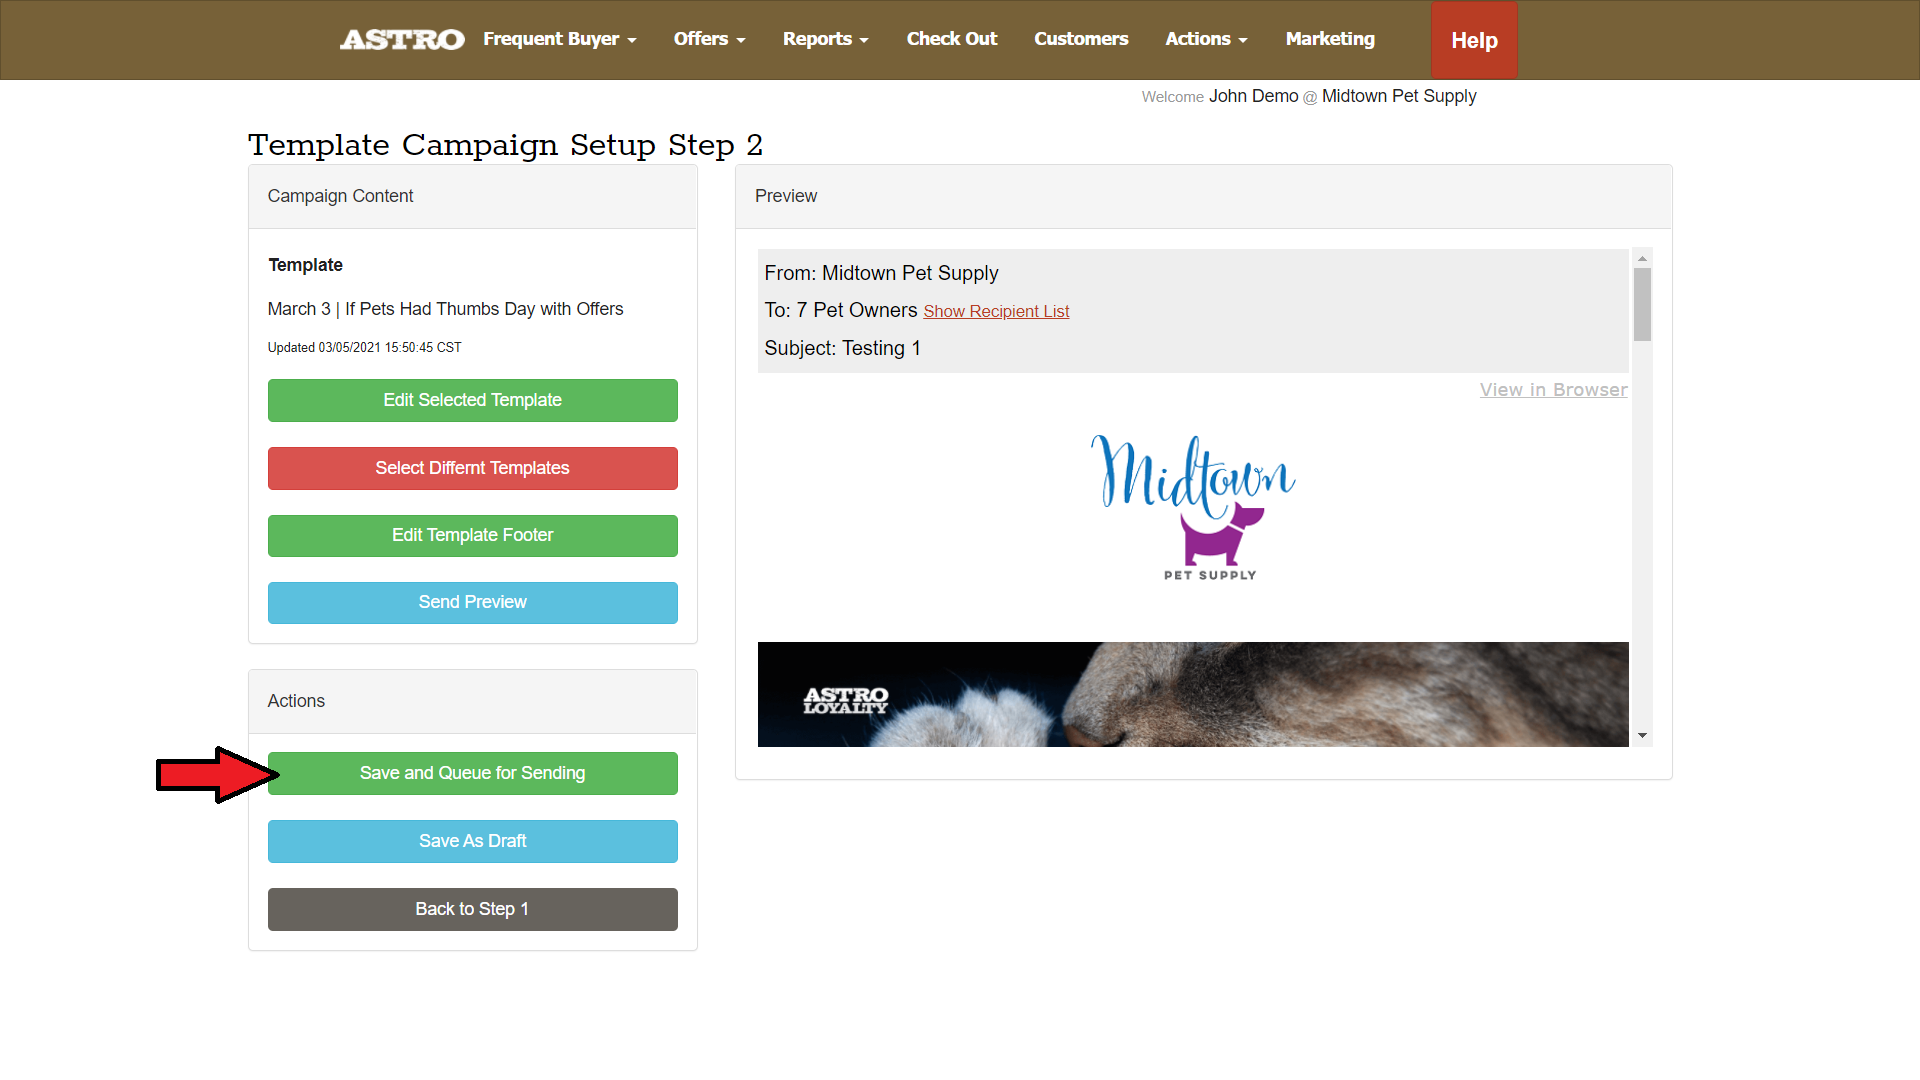Click the preview scrollbar thumb

tap(1642, 304)
